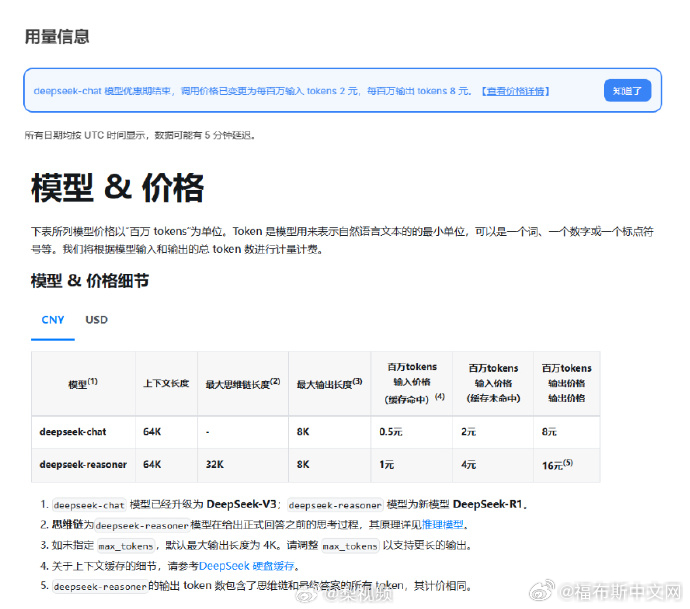Click the 模型 & 价格 main heading
This screenshot has height=609, width=690.
(117, 188)
